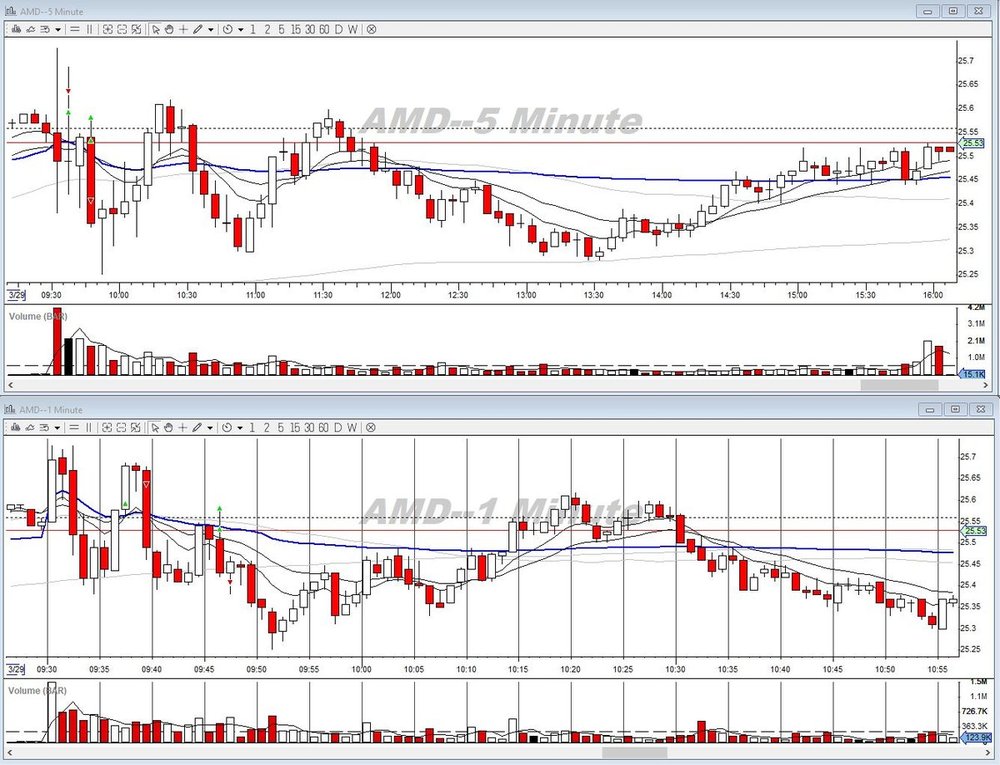Set 30 minute interval in 5 Minute window
1000x765 pixels.
coord(309,29)
